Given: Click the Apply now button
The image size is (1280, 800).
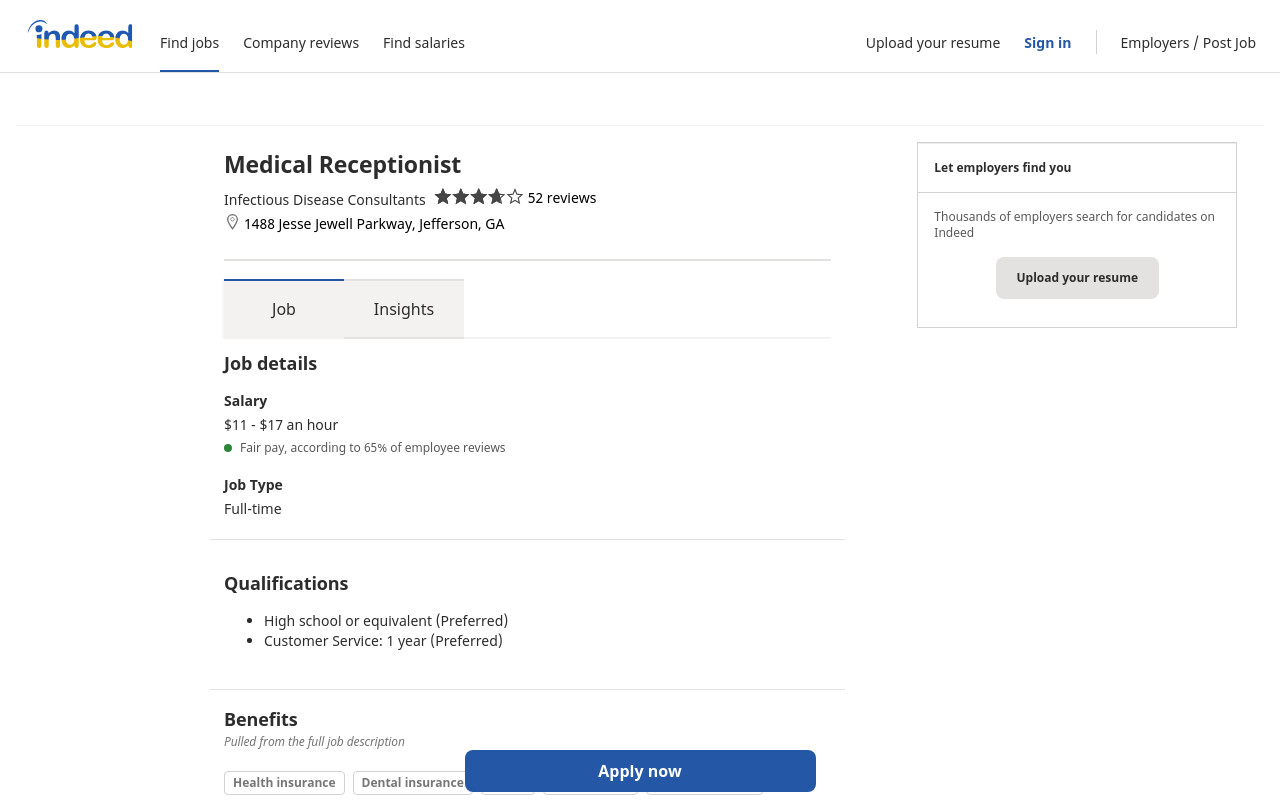Looking at the screenshot, I should (640, 771).
